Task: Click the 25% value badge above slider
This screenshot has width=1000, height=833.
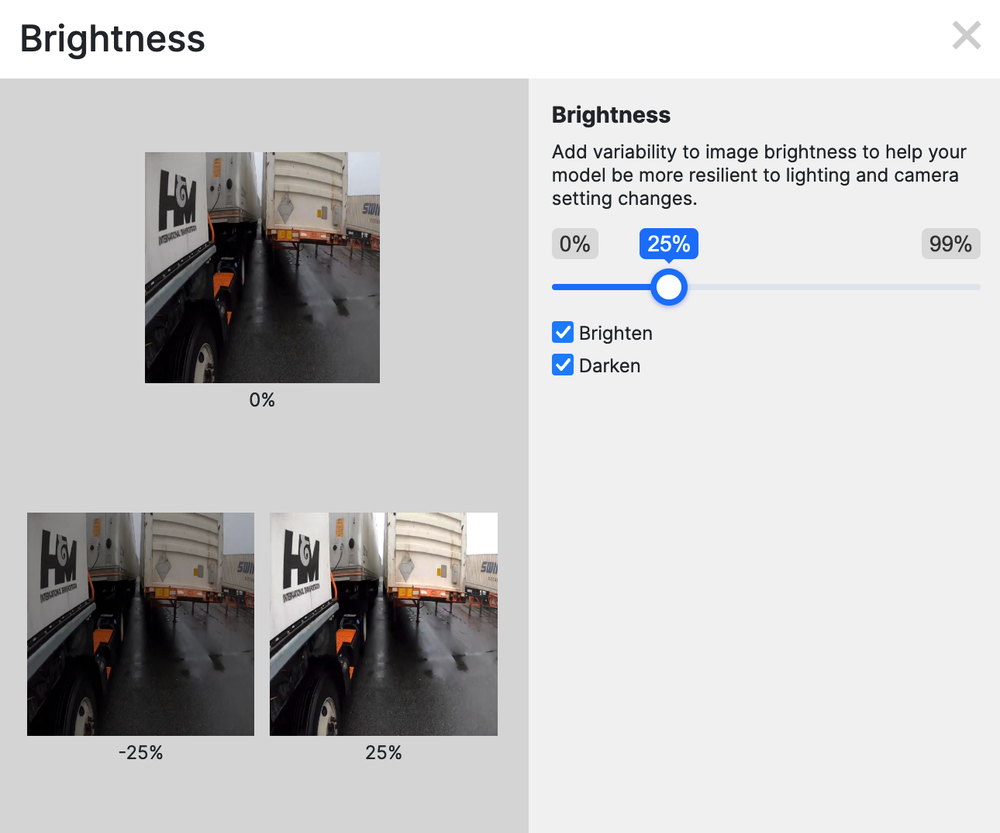Action: [668, 243]
